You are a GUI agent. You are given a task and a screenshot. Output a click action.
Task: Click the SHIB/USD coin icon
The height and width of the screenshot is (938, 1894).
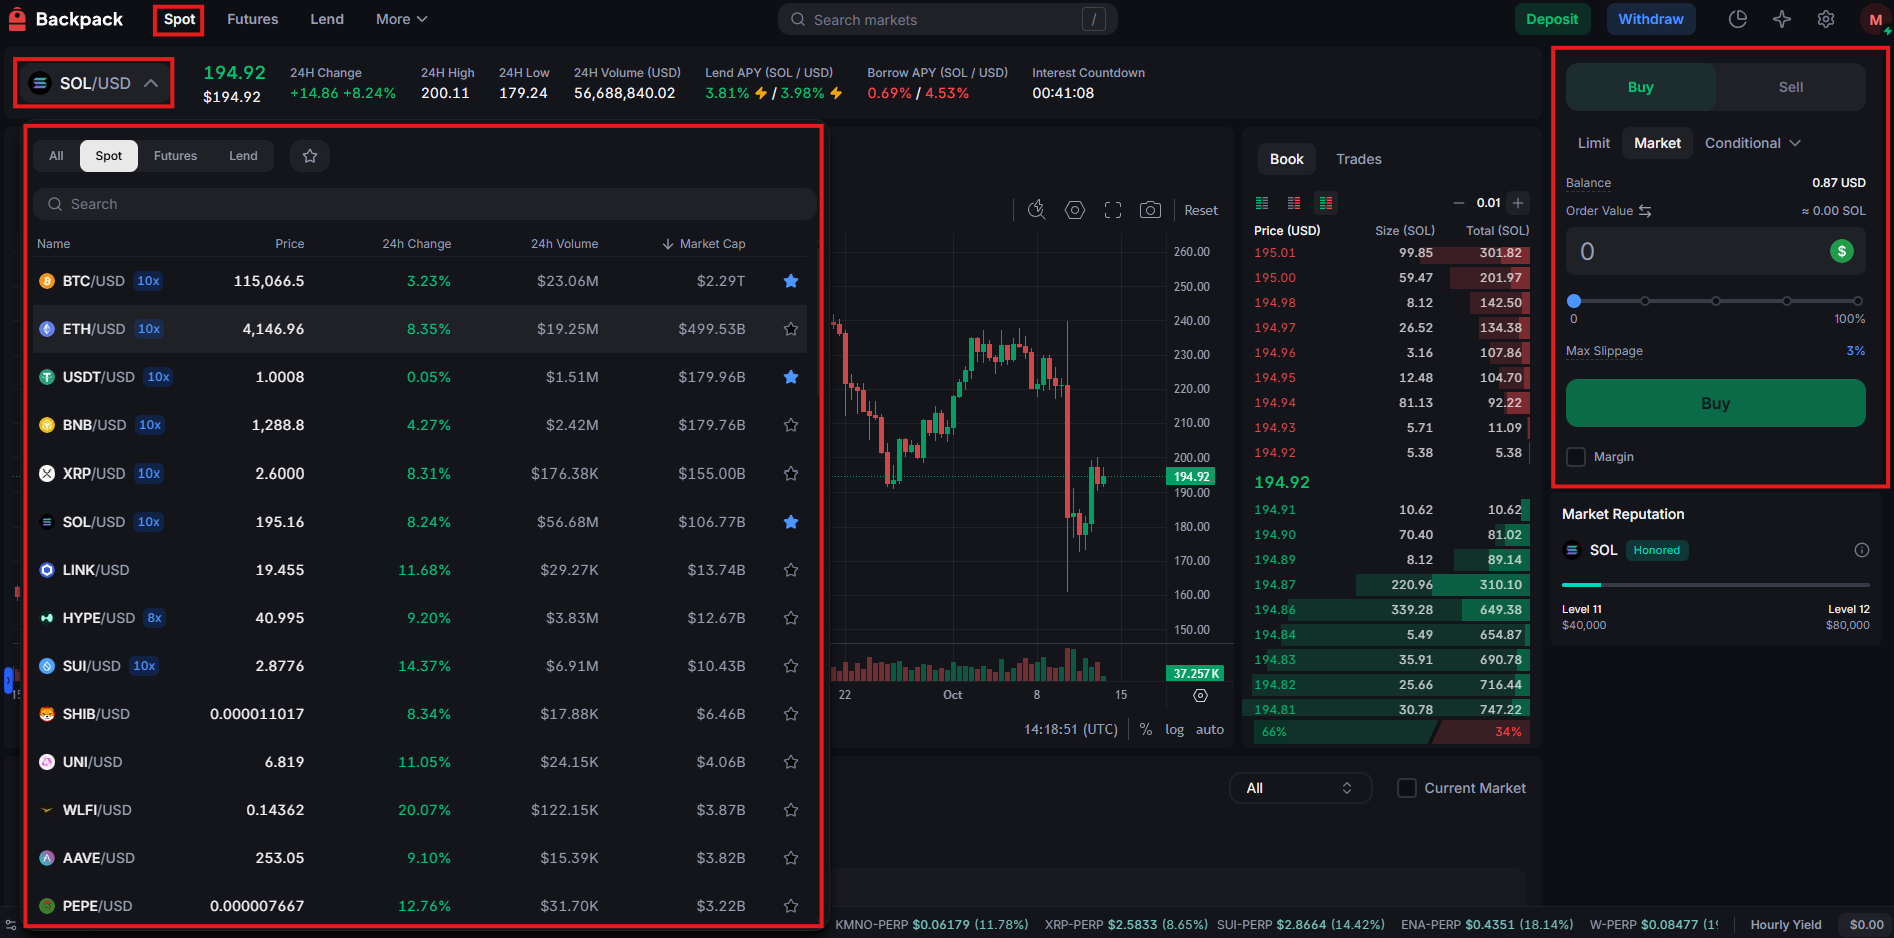point(47,714)
